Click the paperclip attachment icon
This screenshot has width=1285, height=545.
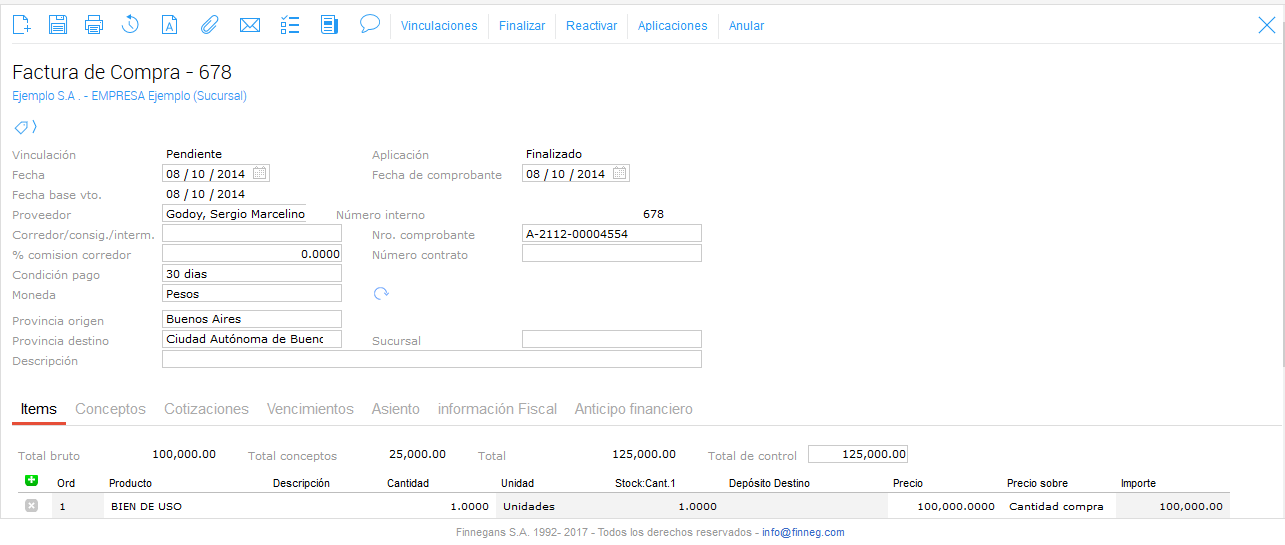click(209, 25)
